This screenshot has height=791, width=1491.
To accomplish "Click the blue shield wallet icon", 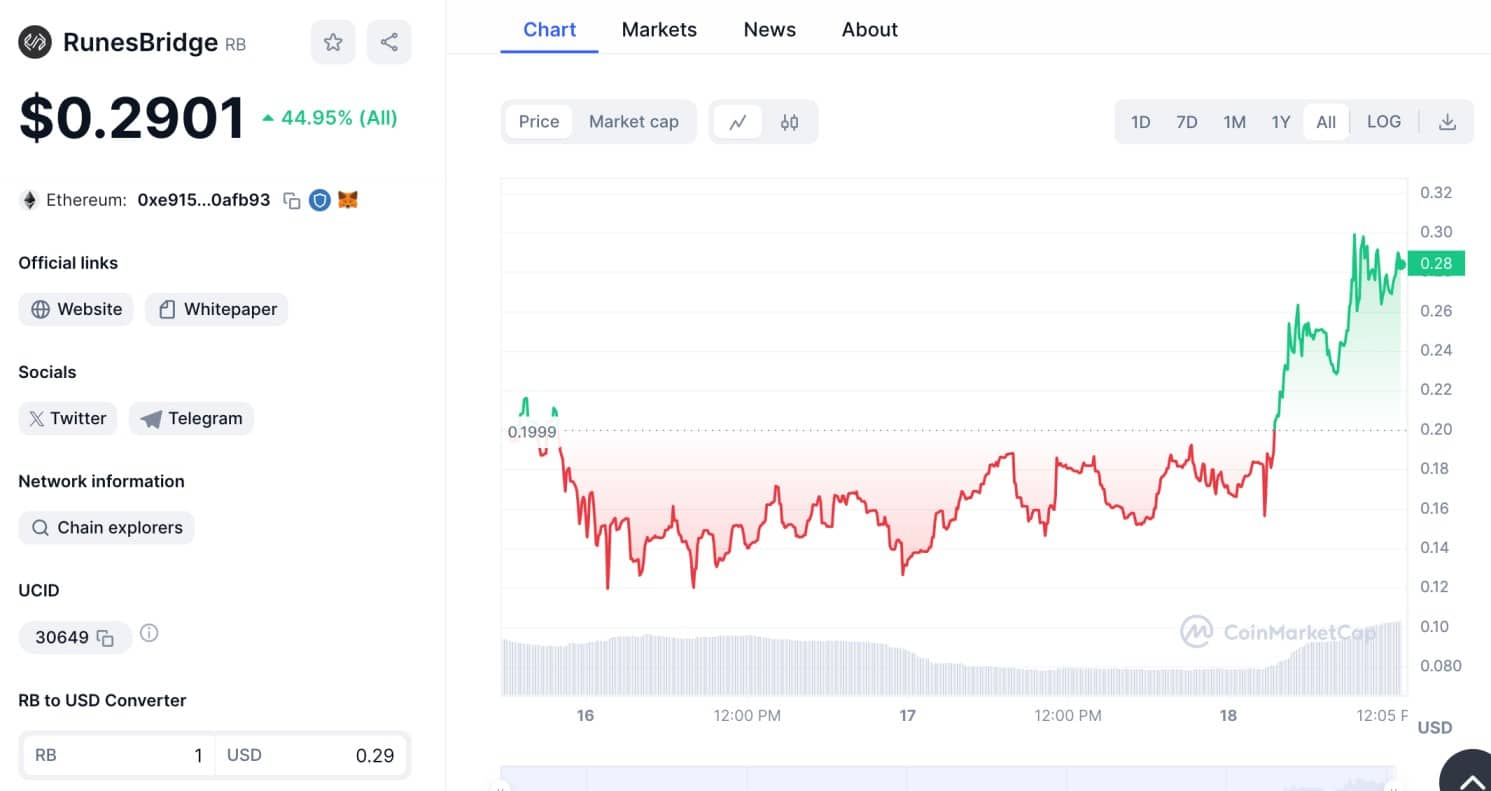I will [x=320, y=200].
